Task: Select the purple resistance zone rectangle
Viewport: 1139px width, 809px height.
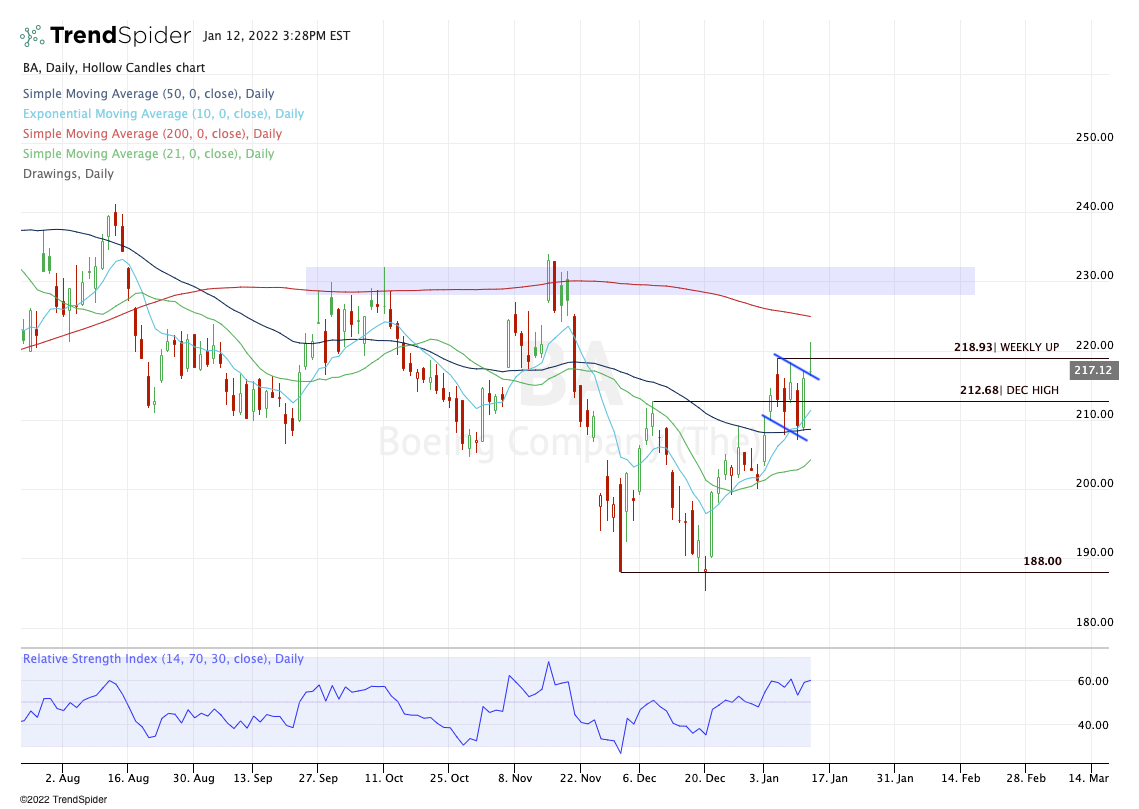Action: [x=640, y=281]
